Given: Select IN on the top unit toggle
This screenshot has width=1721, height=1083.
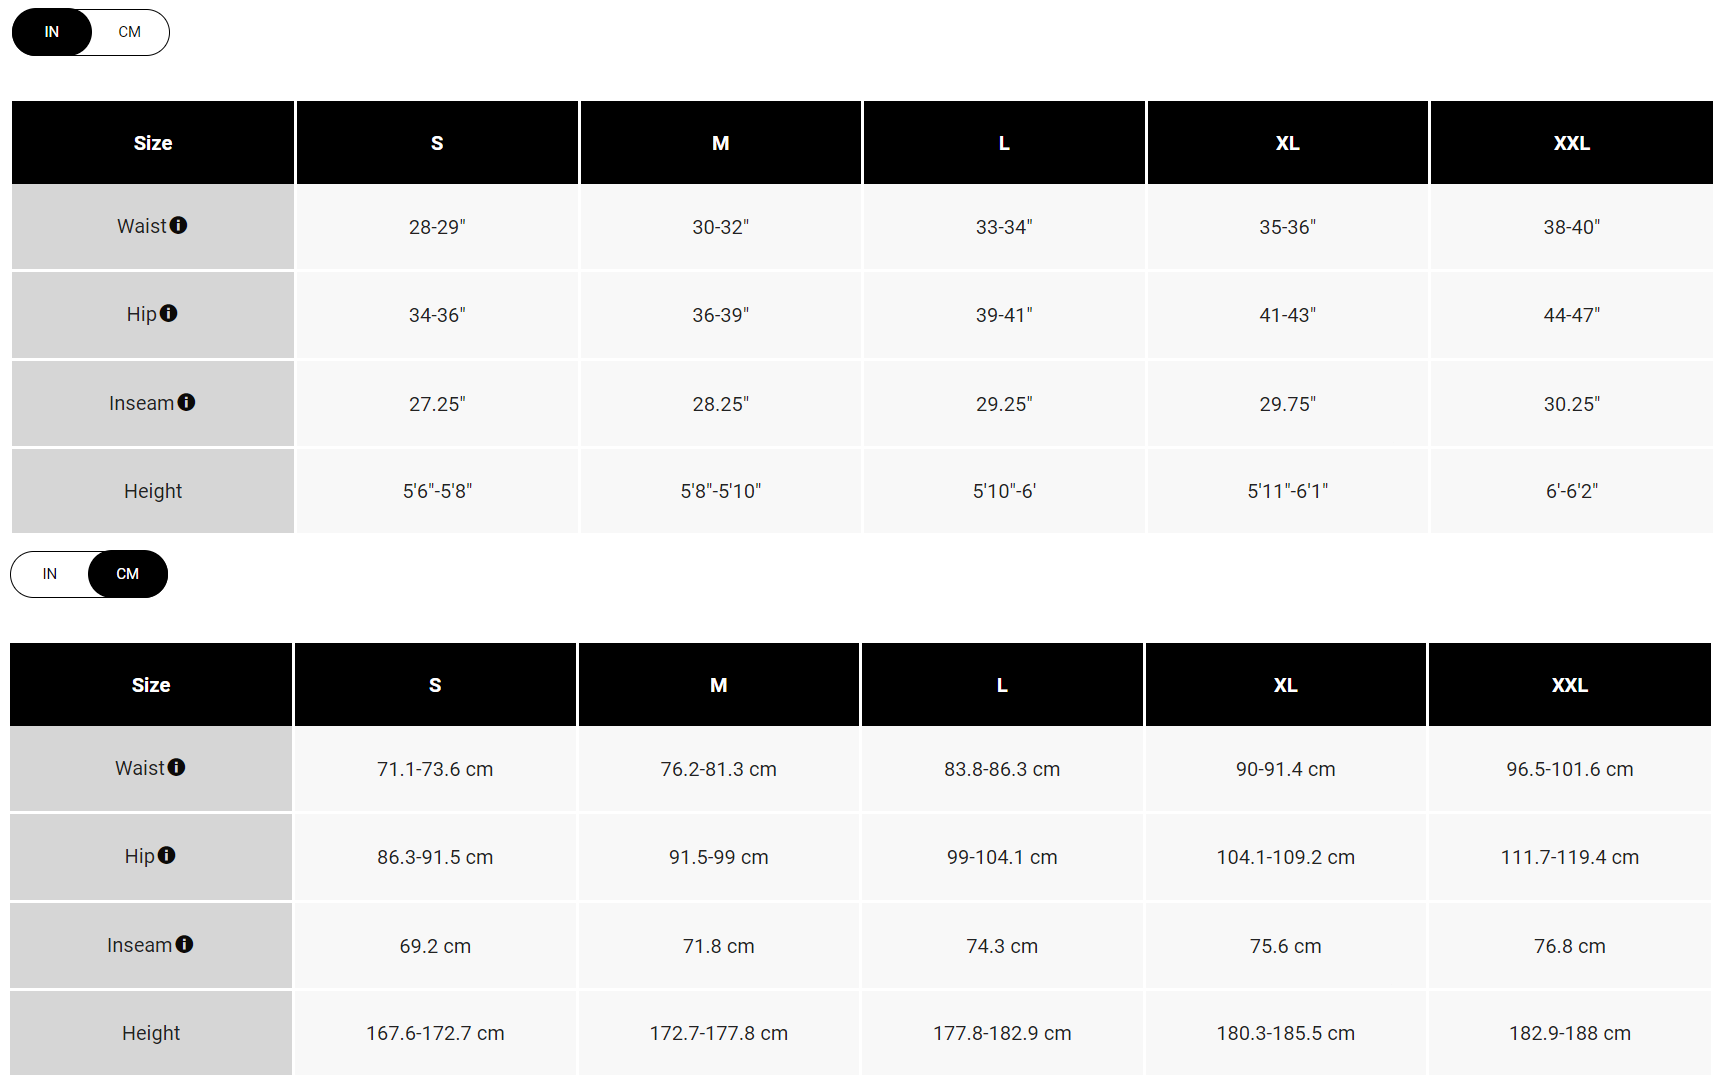Looking at the screenshot, I should (52, 32).
